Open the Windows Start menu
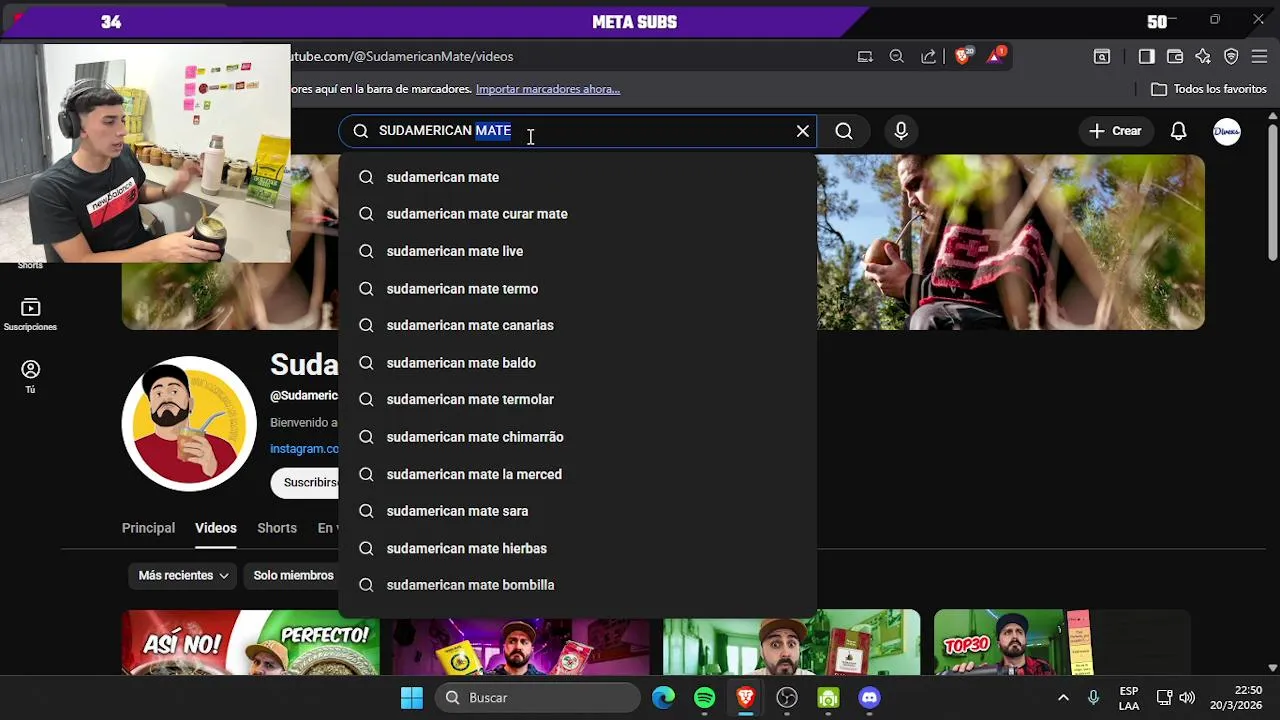This screenshot has height=720, width=1280. 411,698
